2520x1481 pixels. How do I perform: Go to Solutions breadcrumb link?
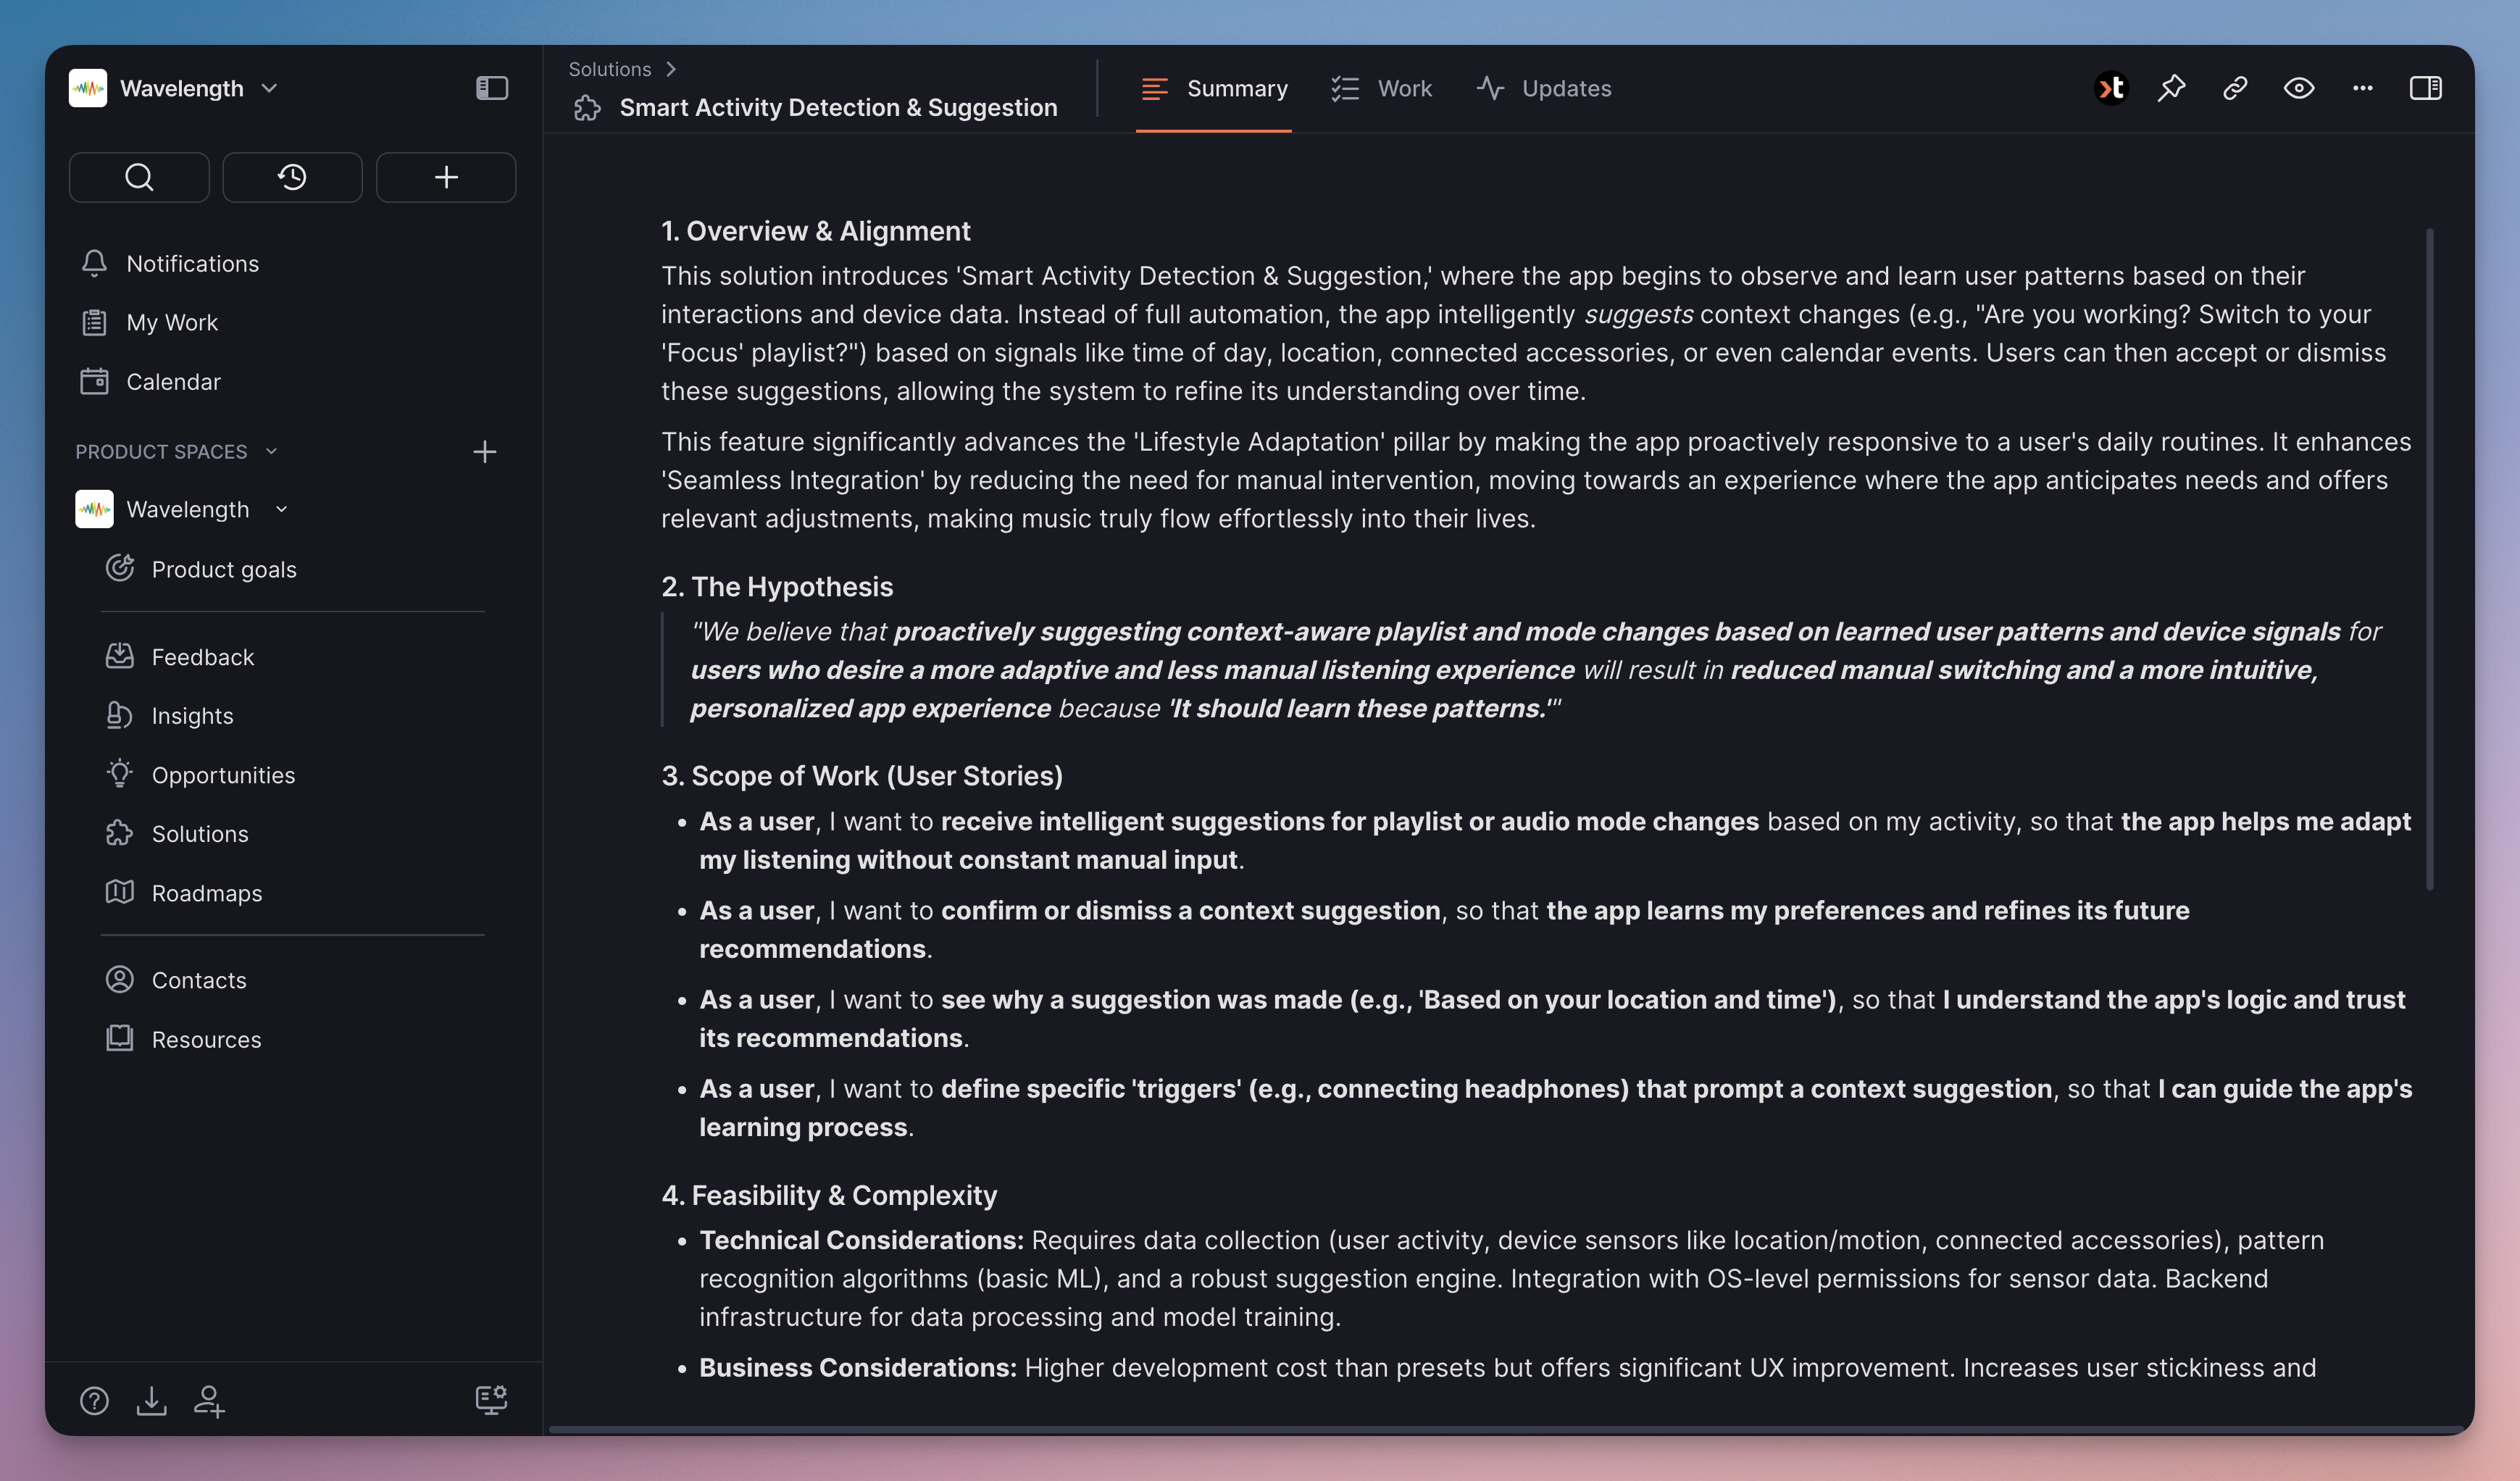click(609, 69)
